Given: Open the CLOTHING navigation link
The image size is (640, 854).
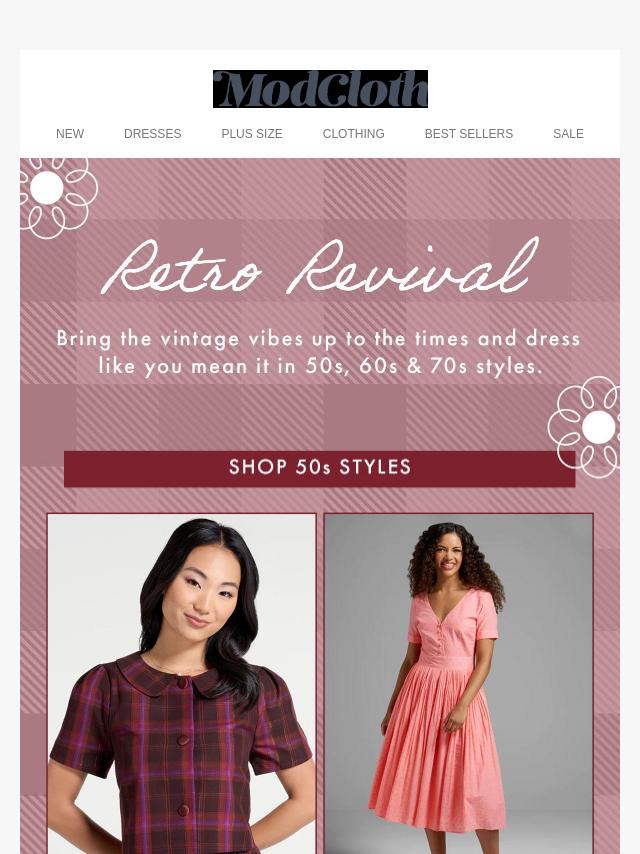Looking at the screenshot, I should pyautogui.click(x=353, y=133).
